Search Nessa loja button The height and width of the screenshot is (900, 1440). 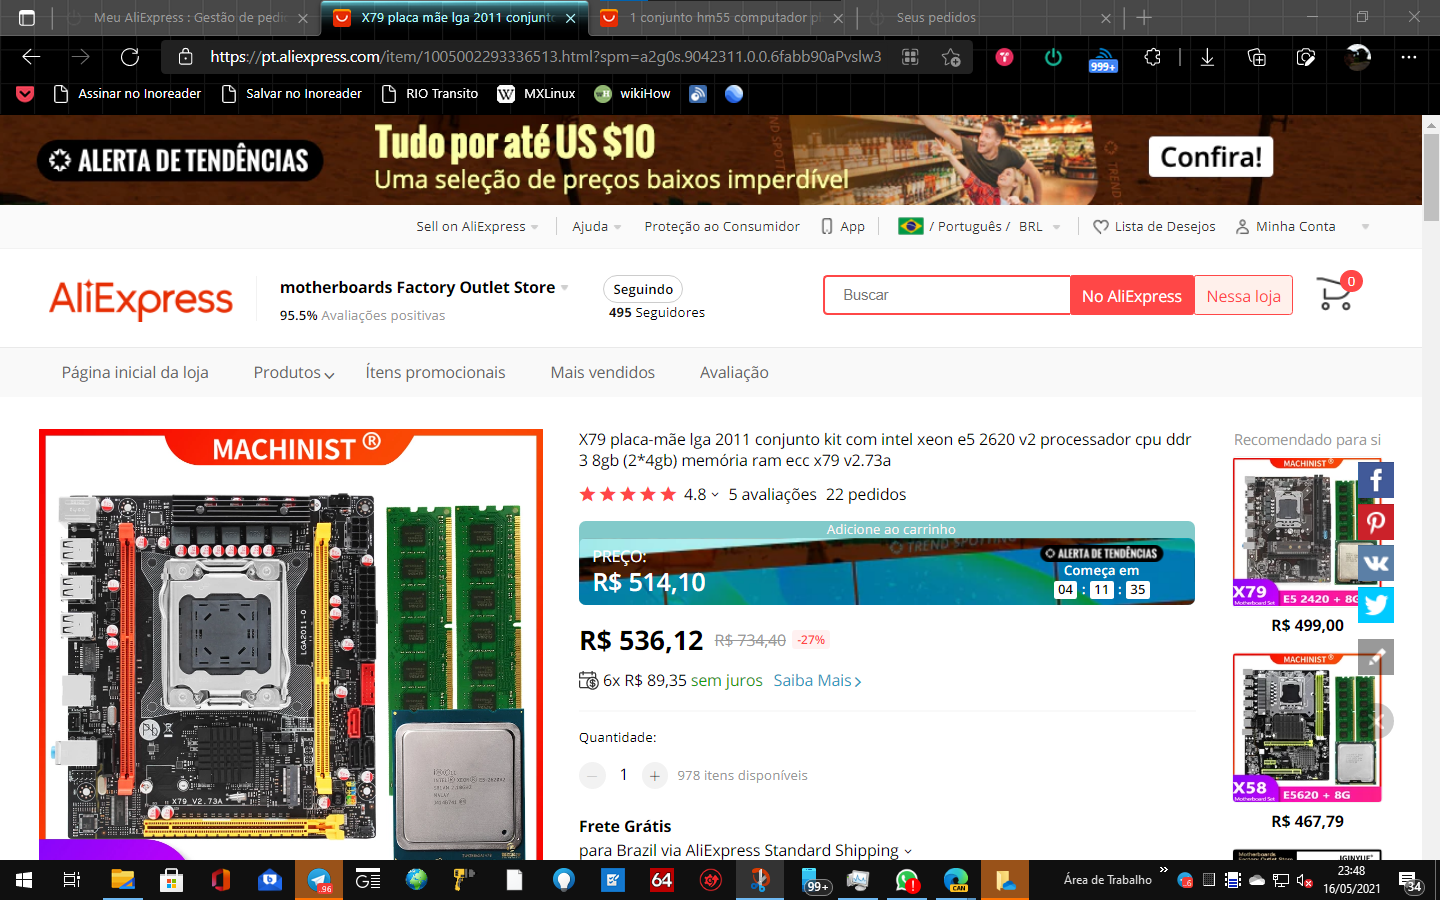coord(1243,296)
